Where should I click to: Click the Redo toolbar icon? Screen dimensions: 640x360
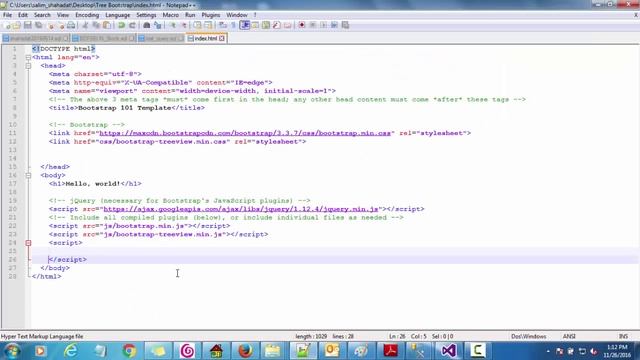(x=133, y=25)
